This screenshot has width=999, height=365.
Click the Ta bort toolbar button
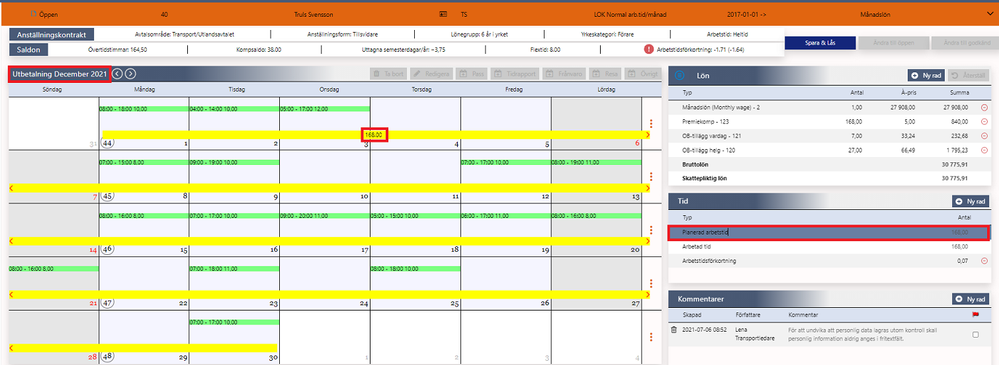(x=388, y=74)
